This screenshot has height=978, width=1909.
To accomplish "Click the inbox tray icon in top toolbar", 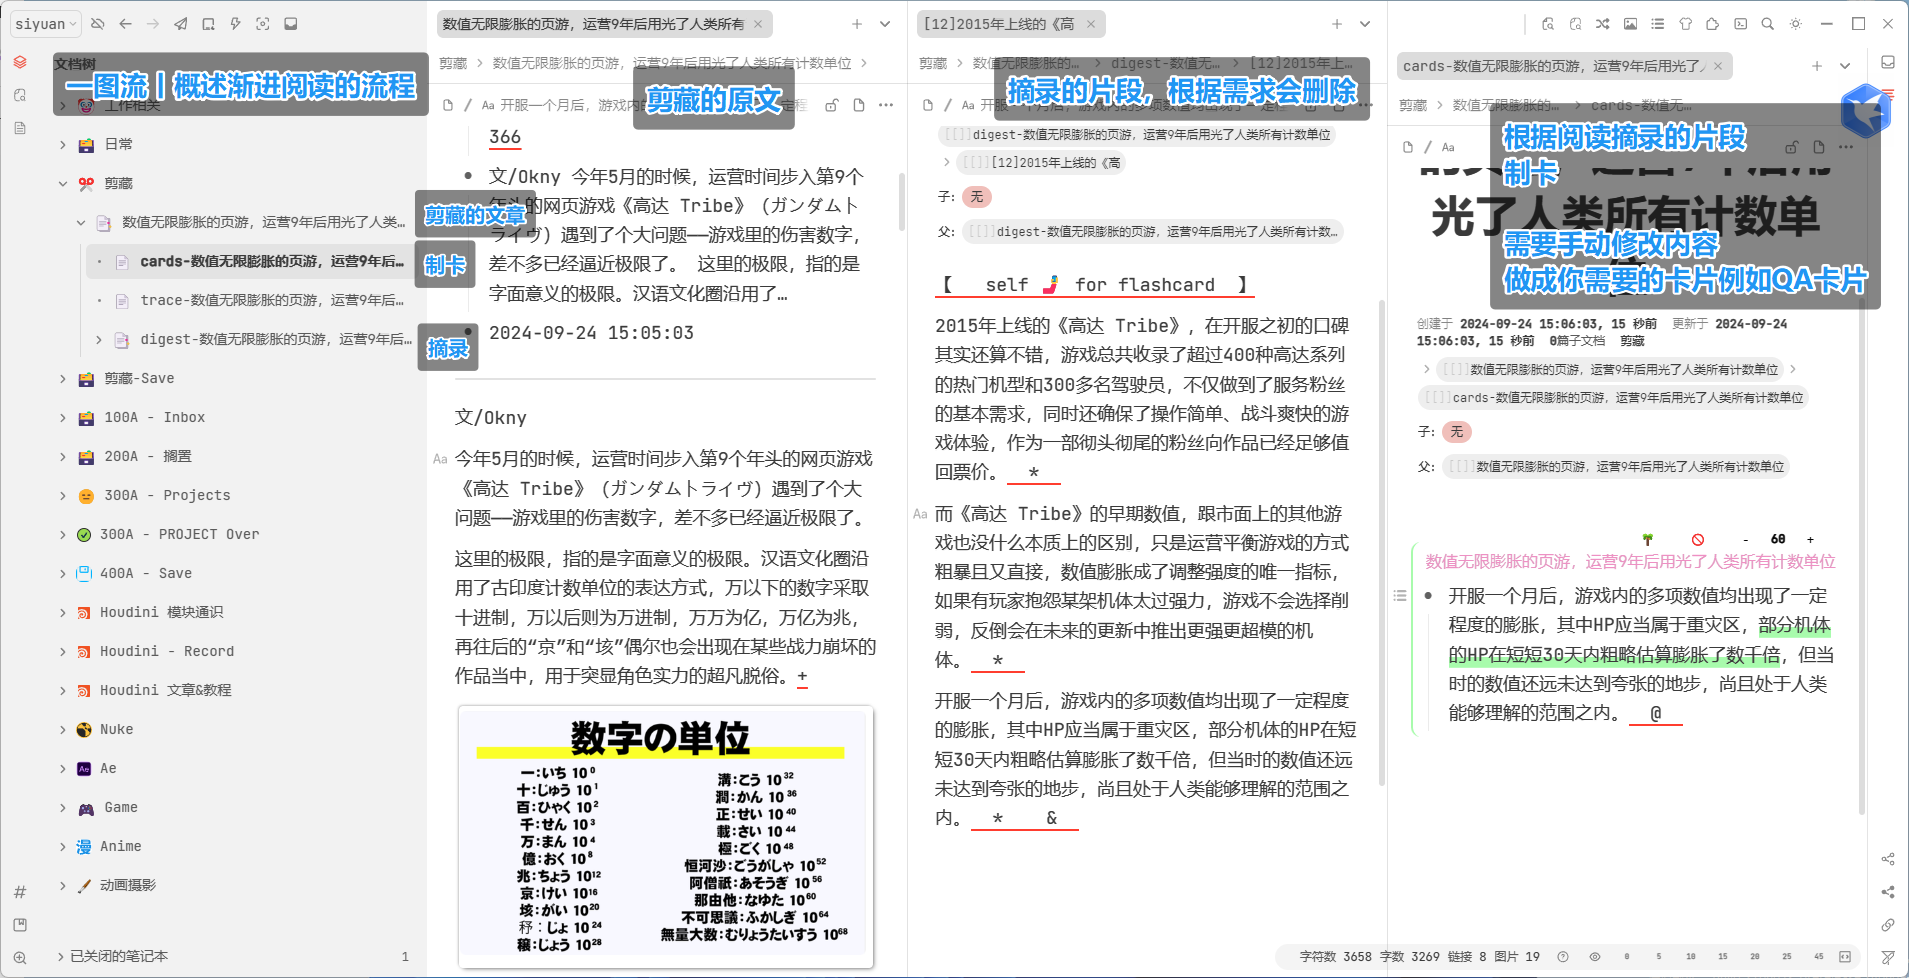I will (x=290, y=24).
